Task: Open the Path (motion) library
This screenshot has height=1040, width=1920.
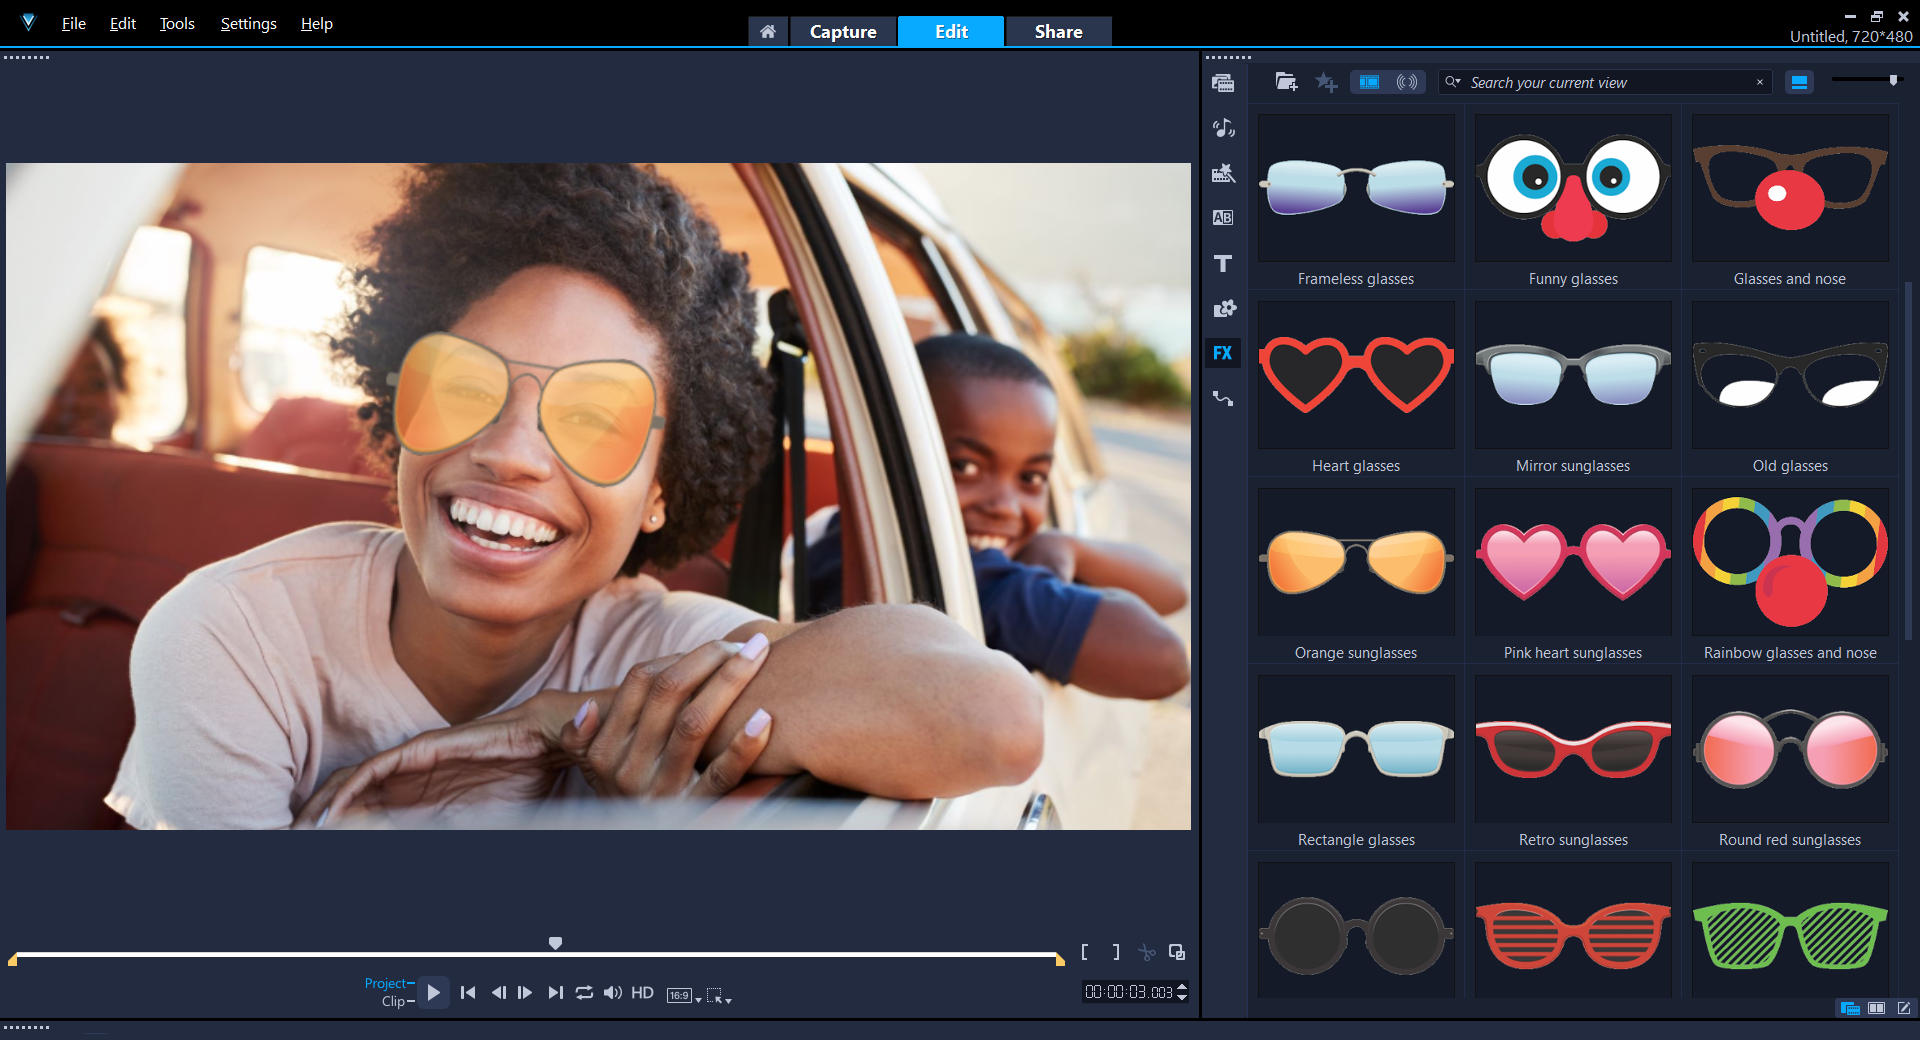Action: click(x=1222, y=399)
